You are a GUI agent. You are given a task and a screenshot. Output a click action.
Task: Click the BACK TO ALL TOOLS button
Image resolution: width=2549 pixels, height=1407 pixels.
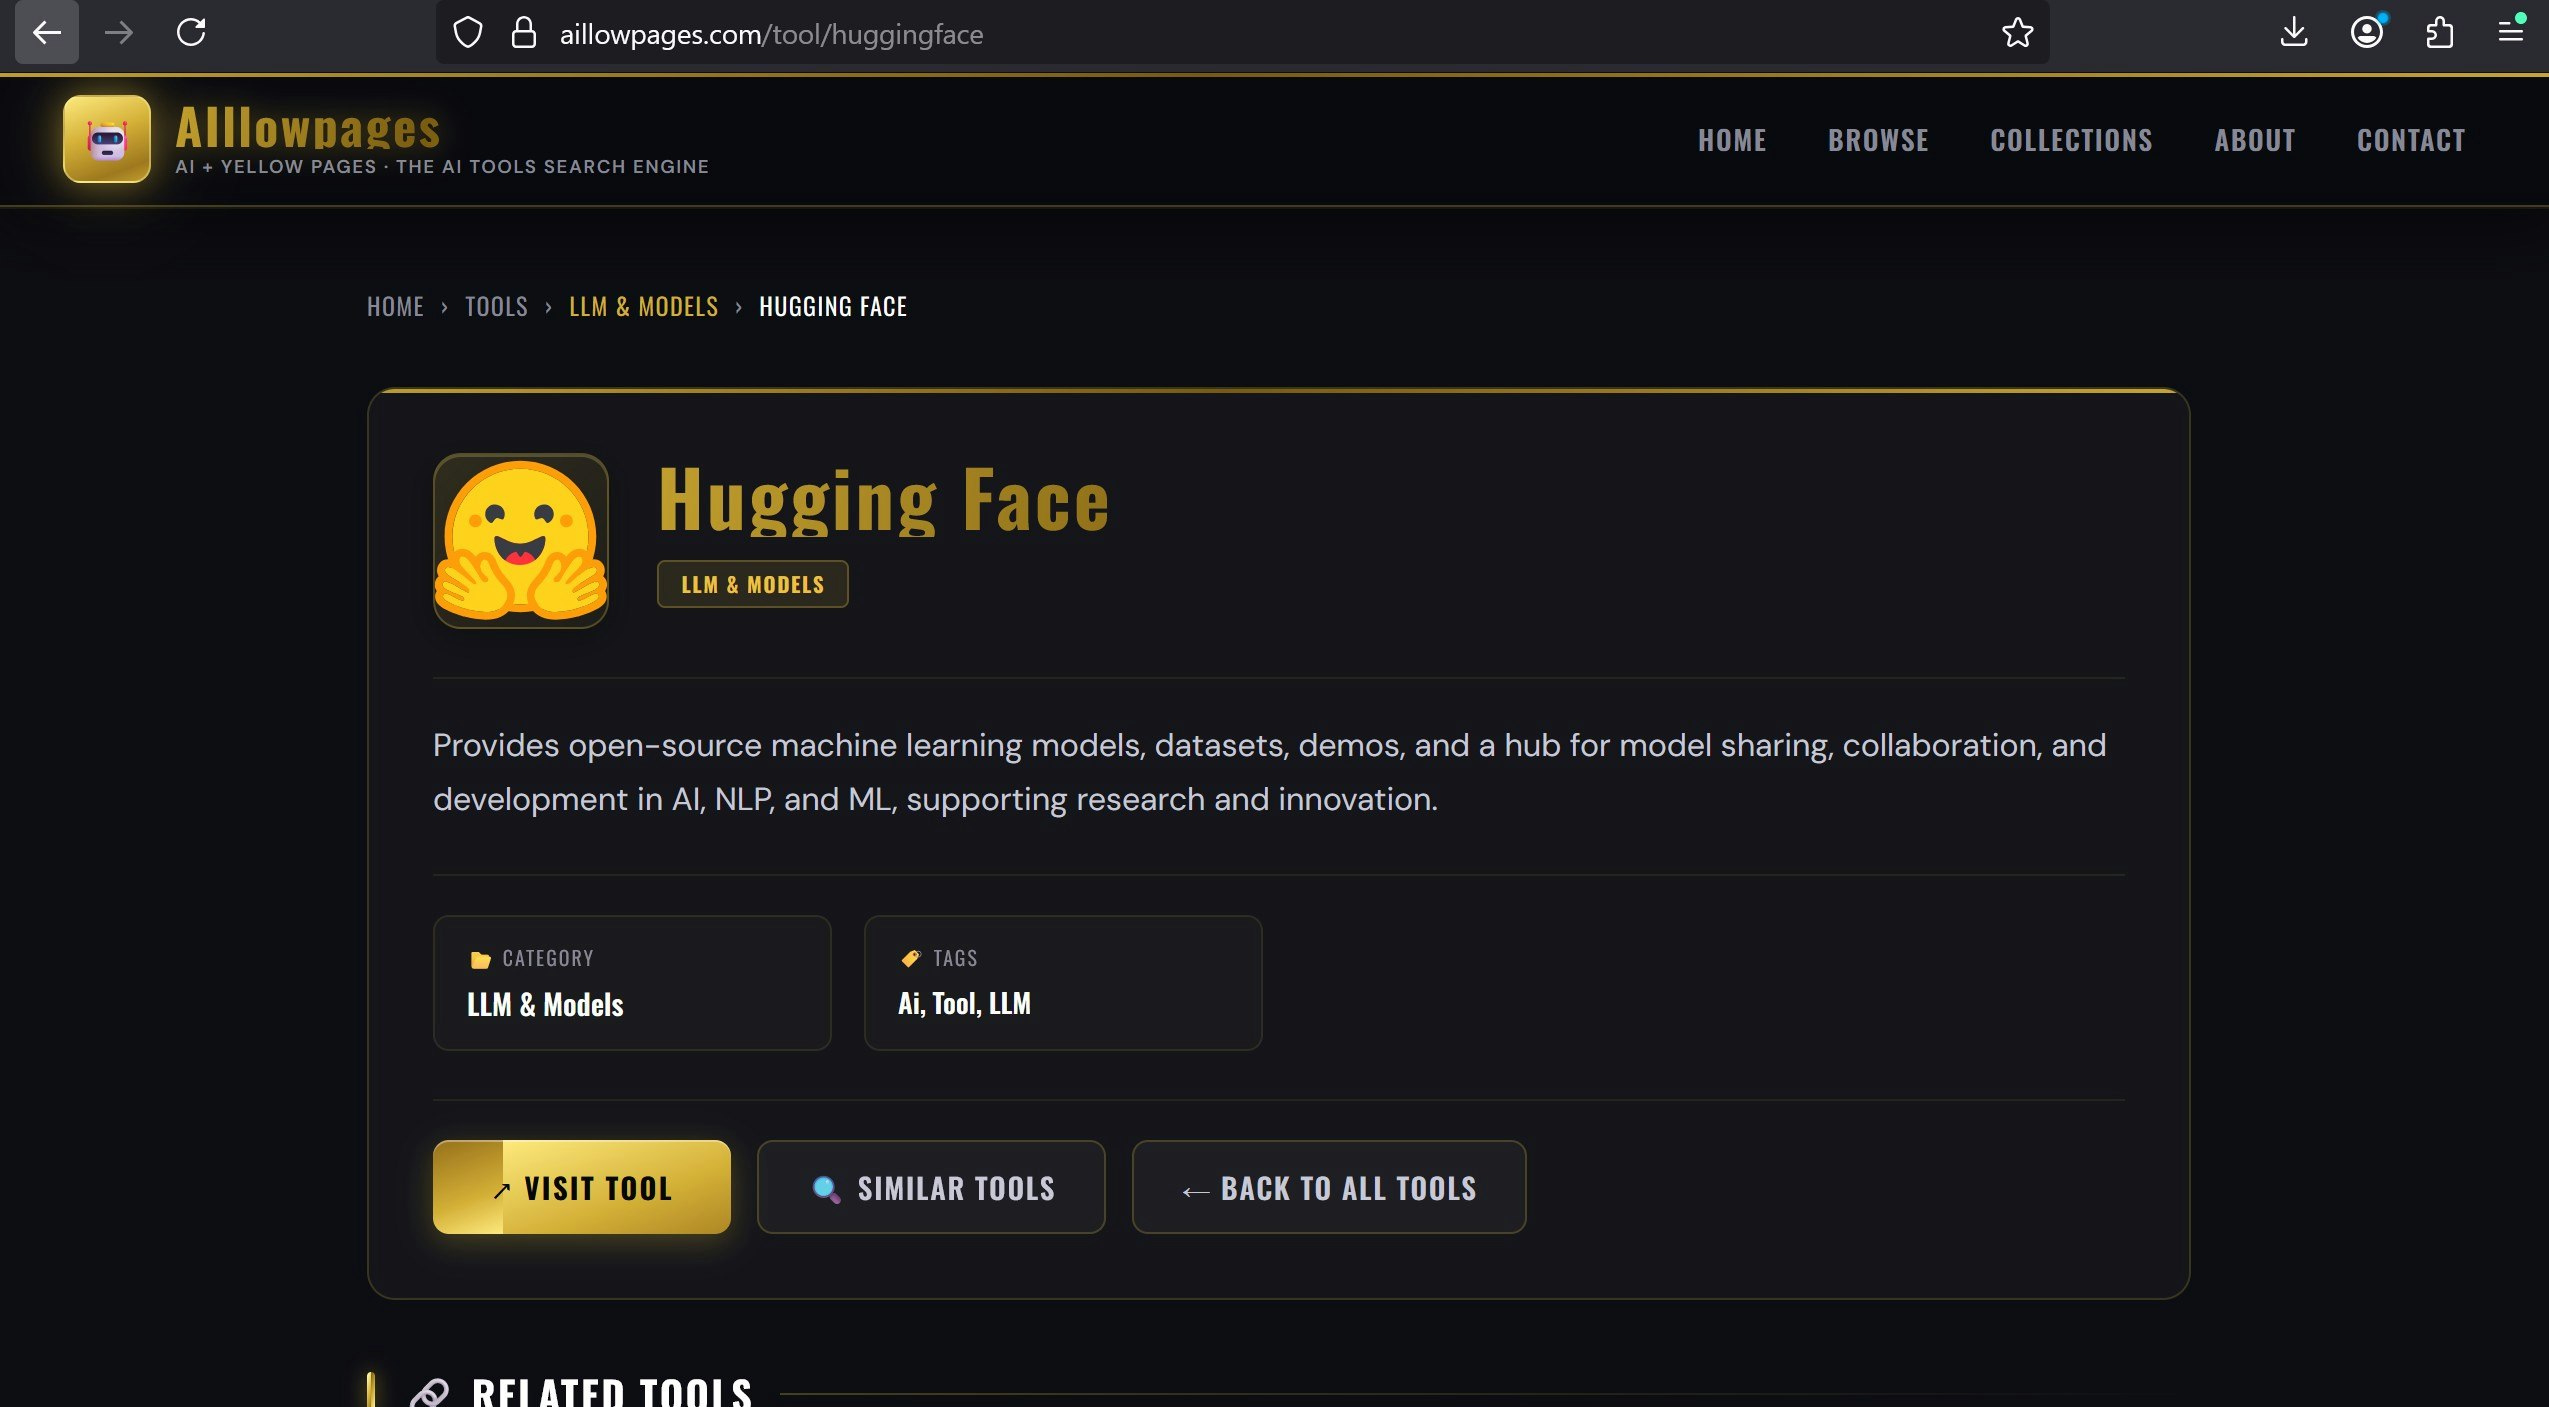1328,1187
